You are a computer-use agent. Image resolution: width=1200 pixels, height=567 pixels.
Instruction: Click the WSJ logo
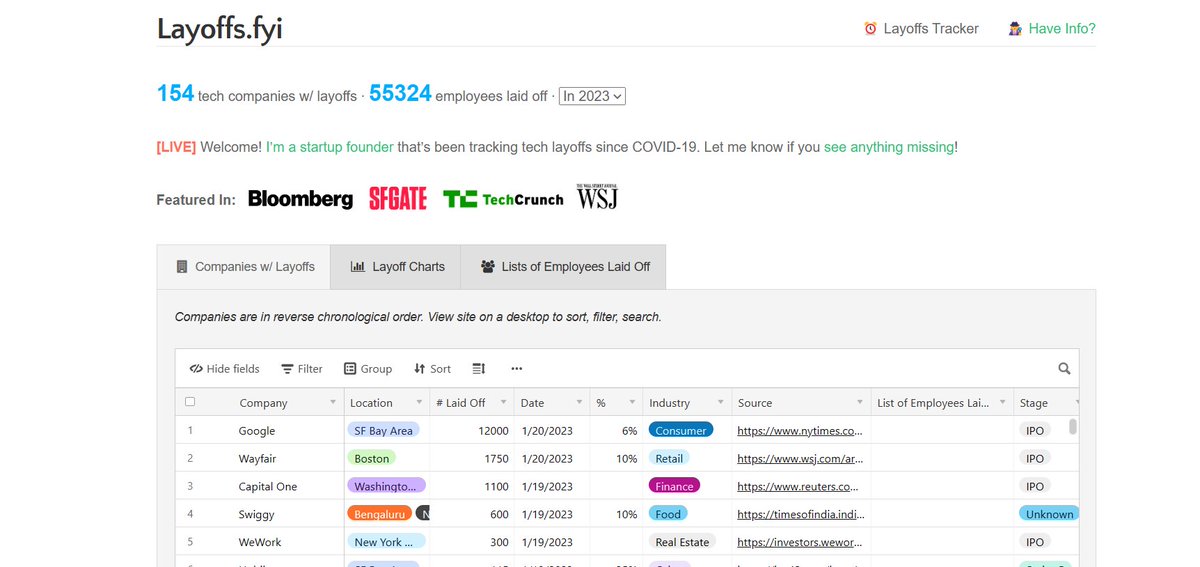tap(597, 197)
